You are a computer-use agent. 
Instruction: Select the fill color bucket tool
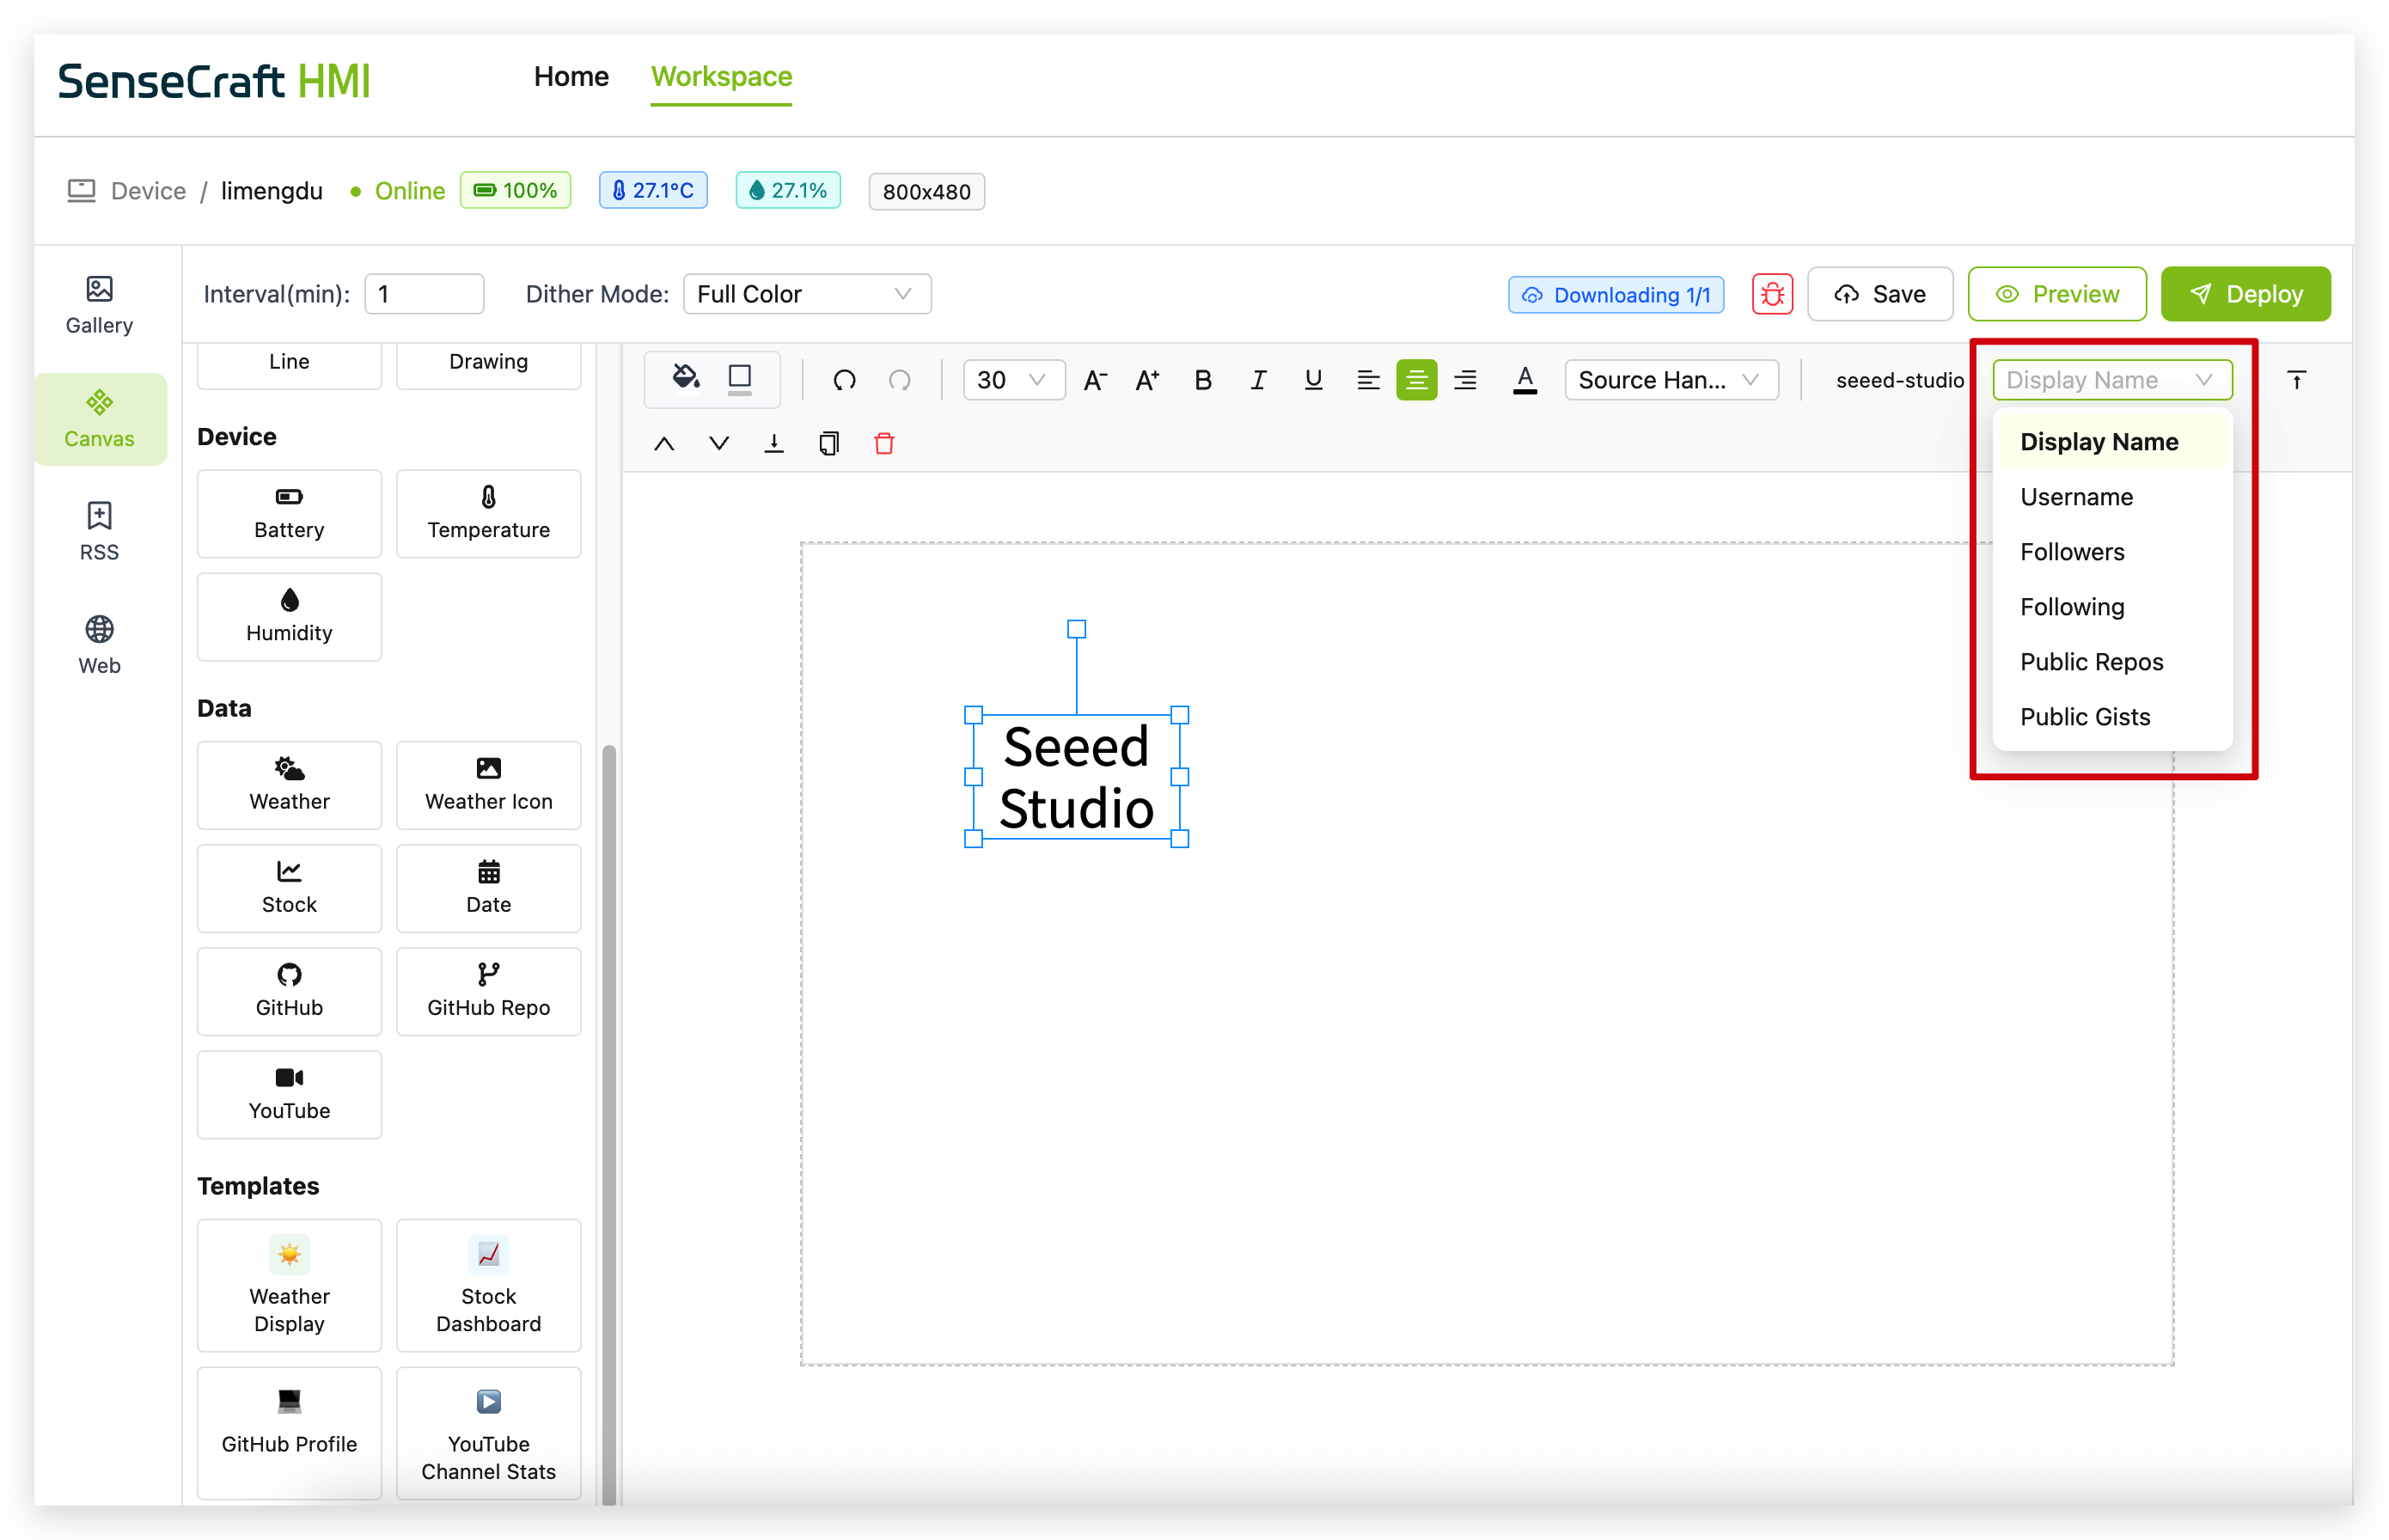coord(685,377)
